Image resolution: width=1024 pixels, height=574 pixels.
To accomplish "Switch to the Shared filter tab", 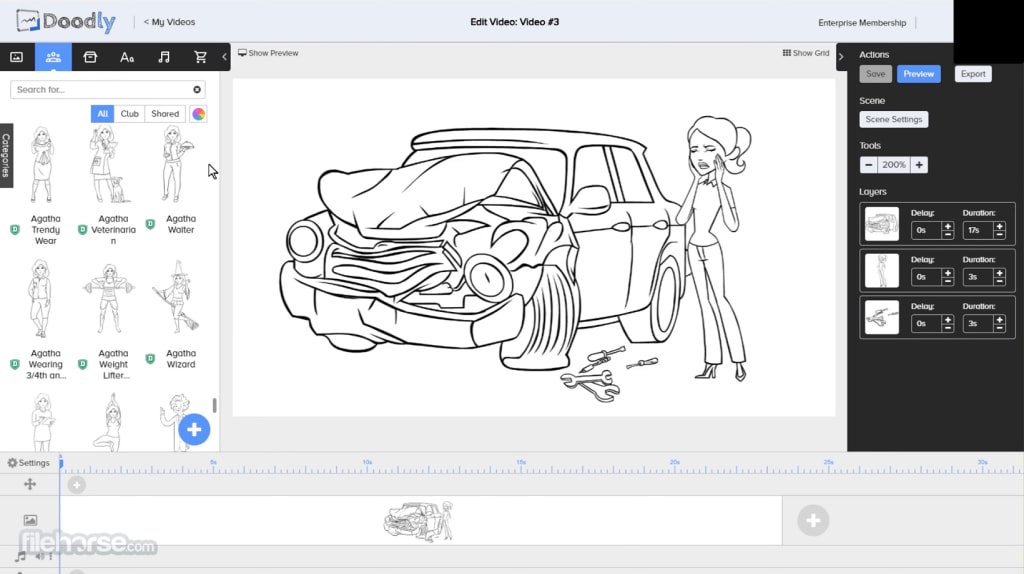I will [165, 114].
